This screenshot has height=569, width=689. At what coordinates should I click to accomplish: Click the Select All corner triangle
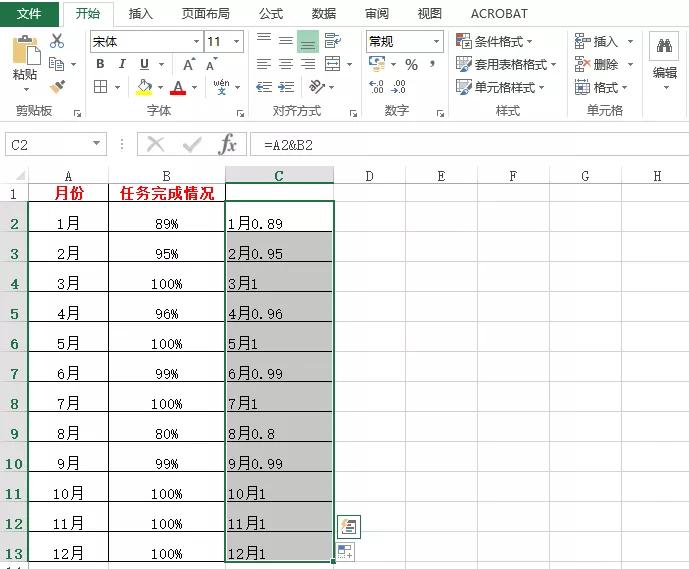pos(20,176)
